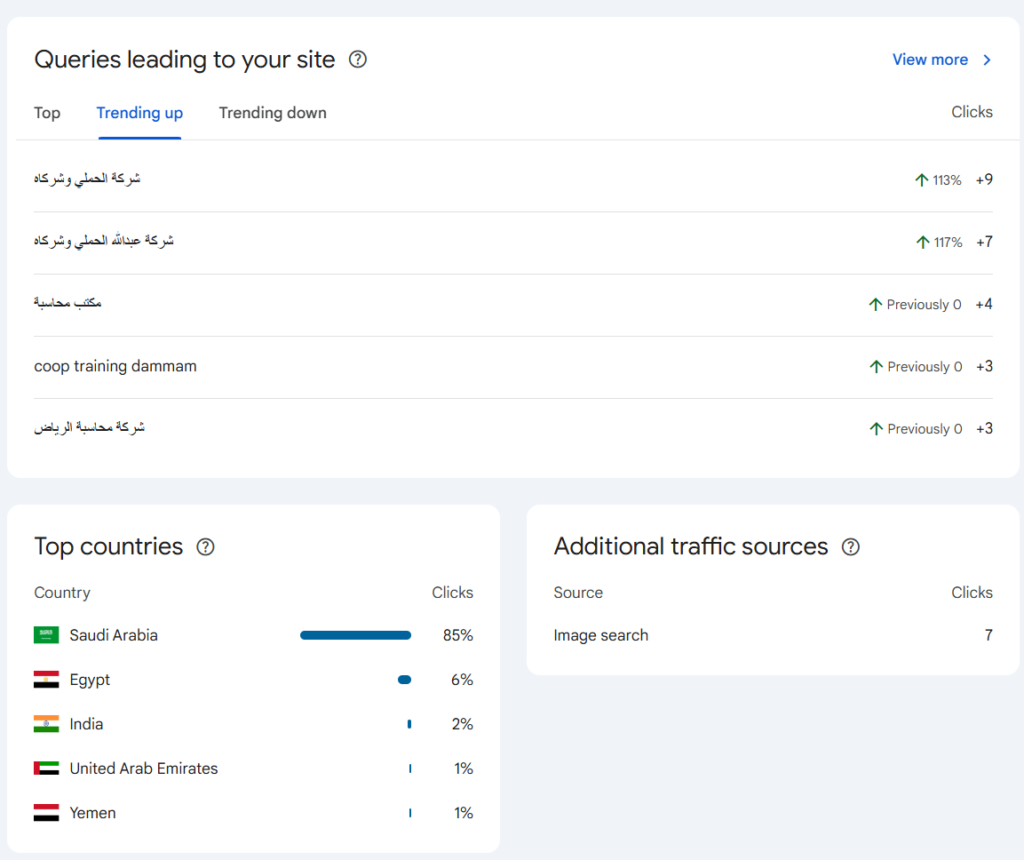Click the query coop training dammam
This screenshot has width=1024, height=860.
click(x=115, y=366)
